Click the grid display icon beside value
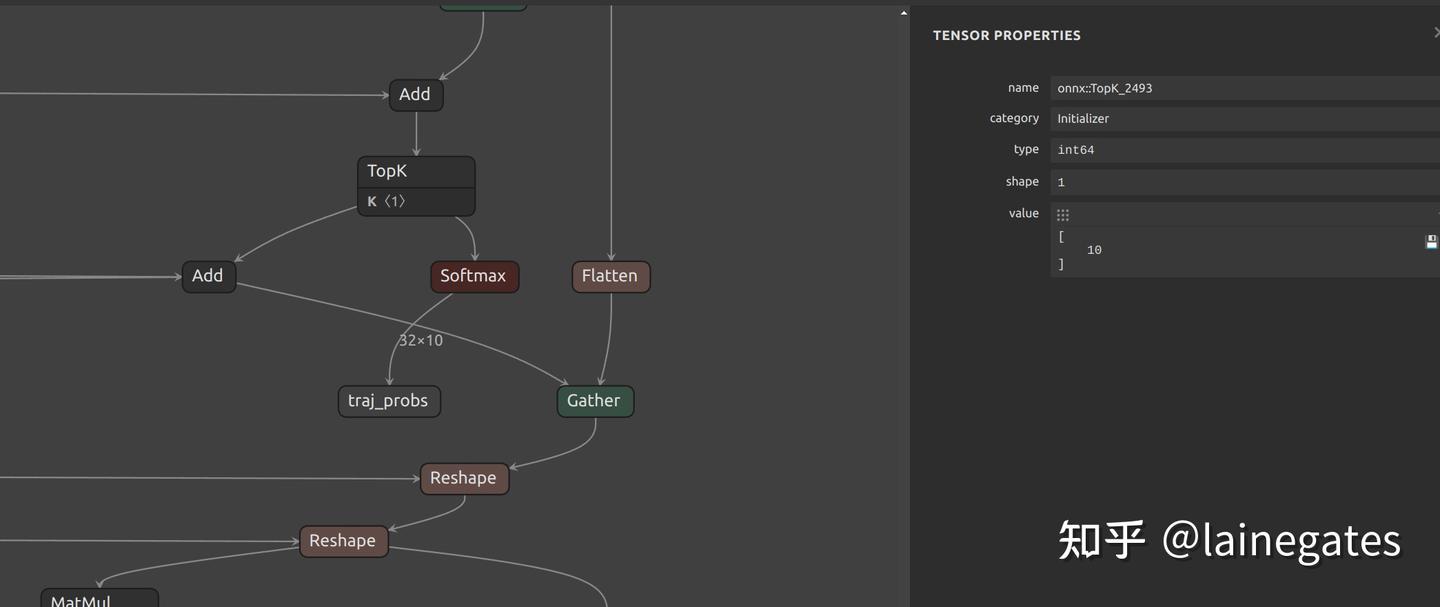The height and width of the screenshot is (607, 1440). [x=1062, y=213]
